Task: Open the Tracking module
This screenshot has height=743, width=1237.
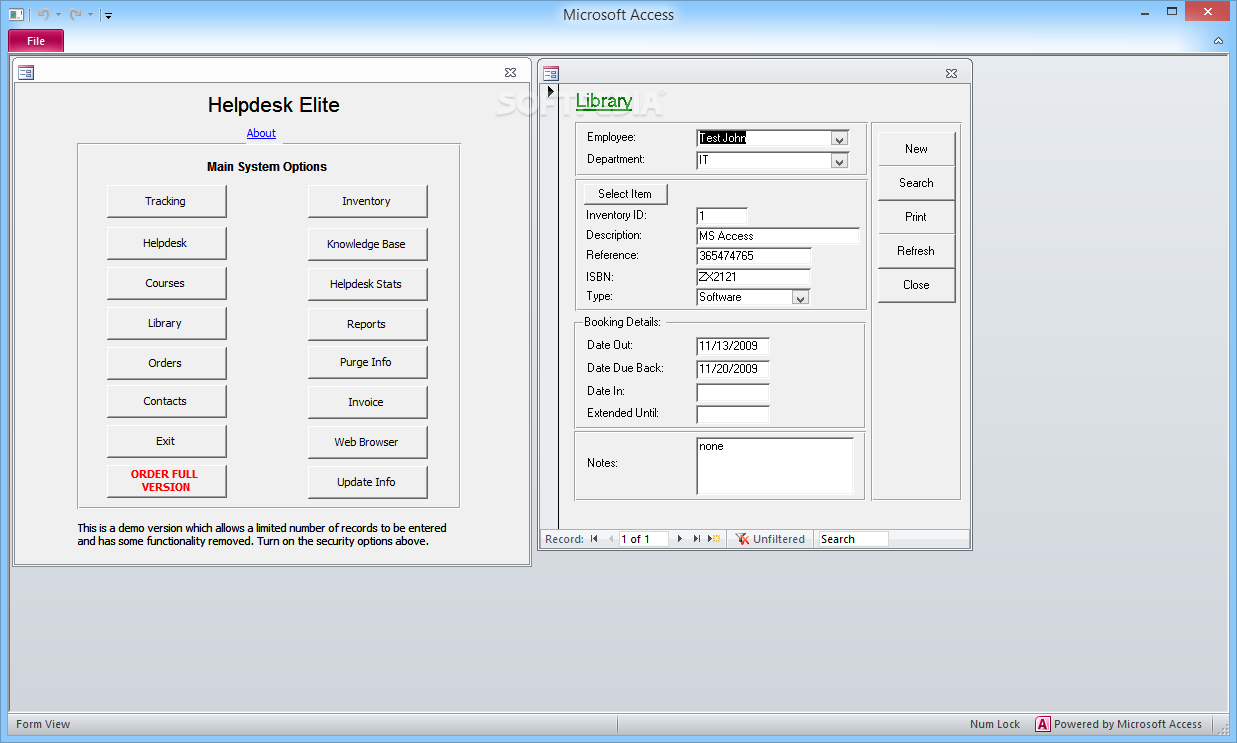Action: coord(166,201)
